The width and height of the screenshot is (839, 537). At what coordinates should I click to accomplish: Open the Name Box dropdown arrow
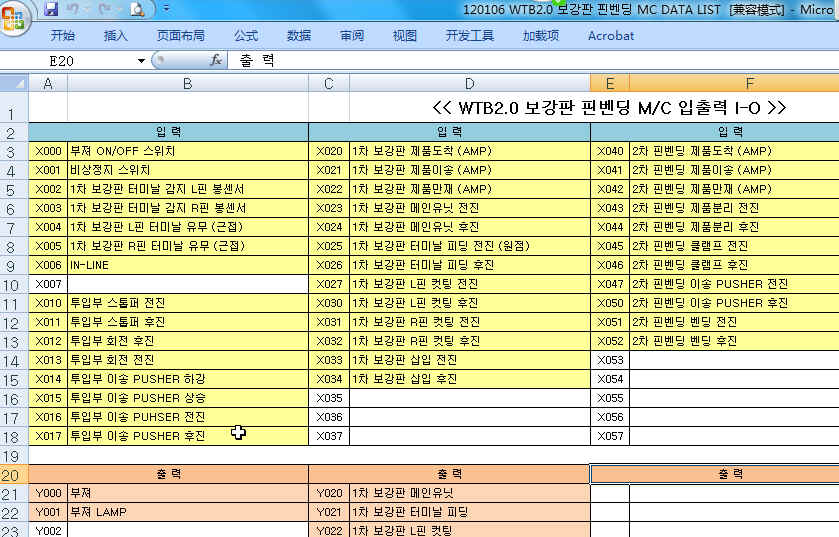pos(141,61)
